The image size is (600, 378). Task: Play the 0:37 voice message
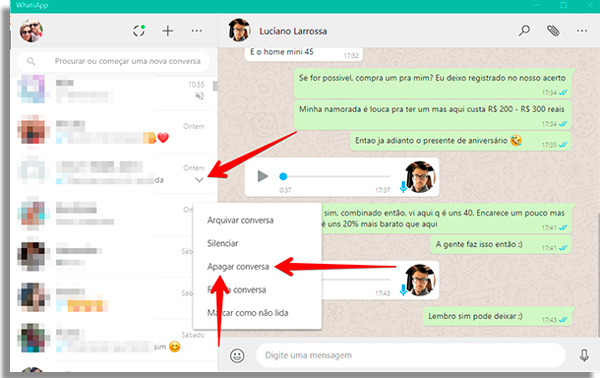262,176
